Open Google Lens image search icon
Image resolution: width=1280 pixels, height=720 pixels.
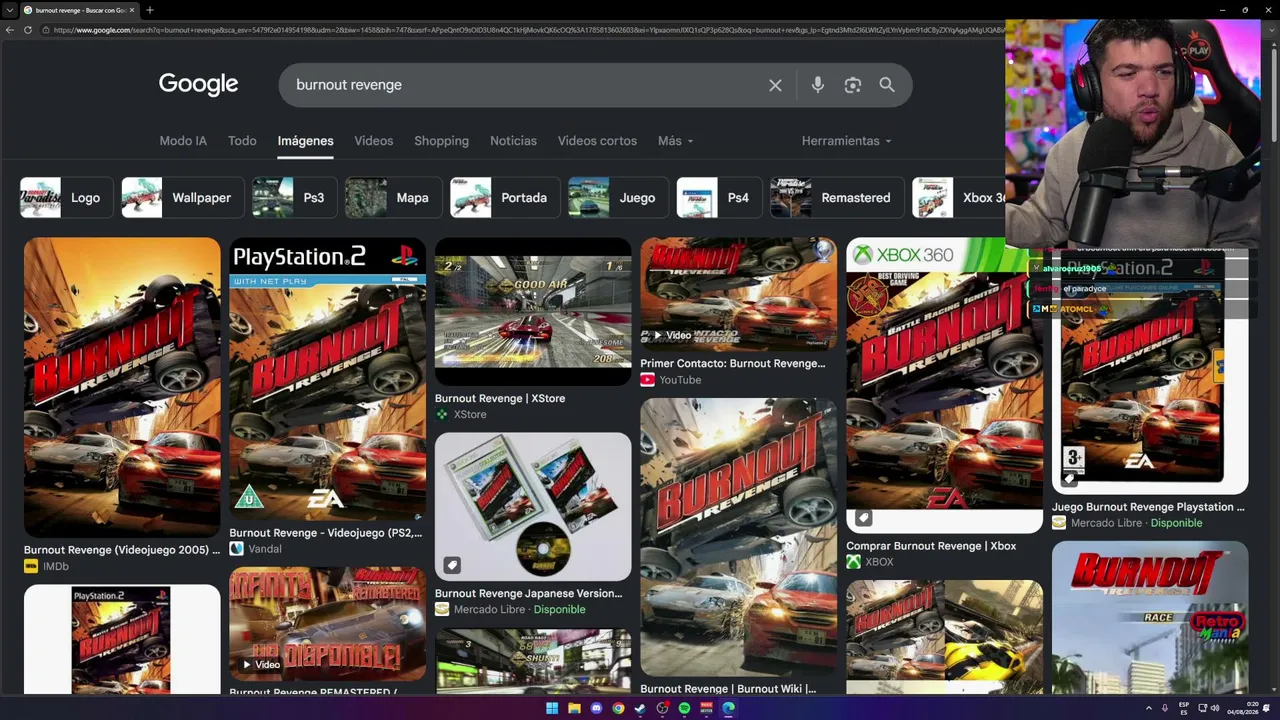(x=853, y=85)
